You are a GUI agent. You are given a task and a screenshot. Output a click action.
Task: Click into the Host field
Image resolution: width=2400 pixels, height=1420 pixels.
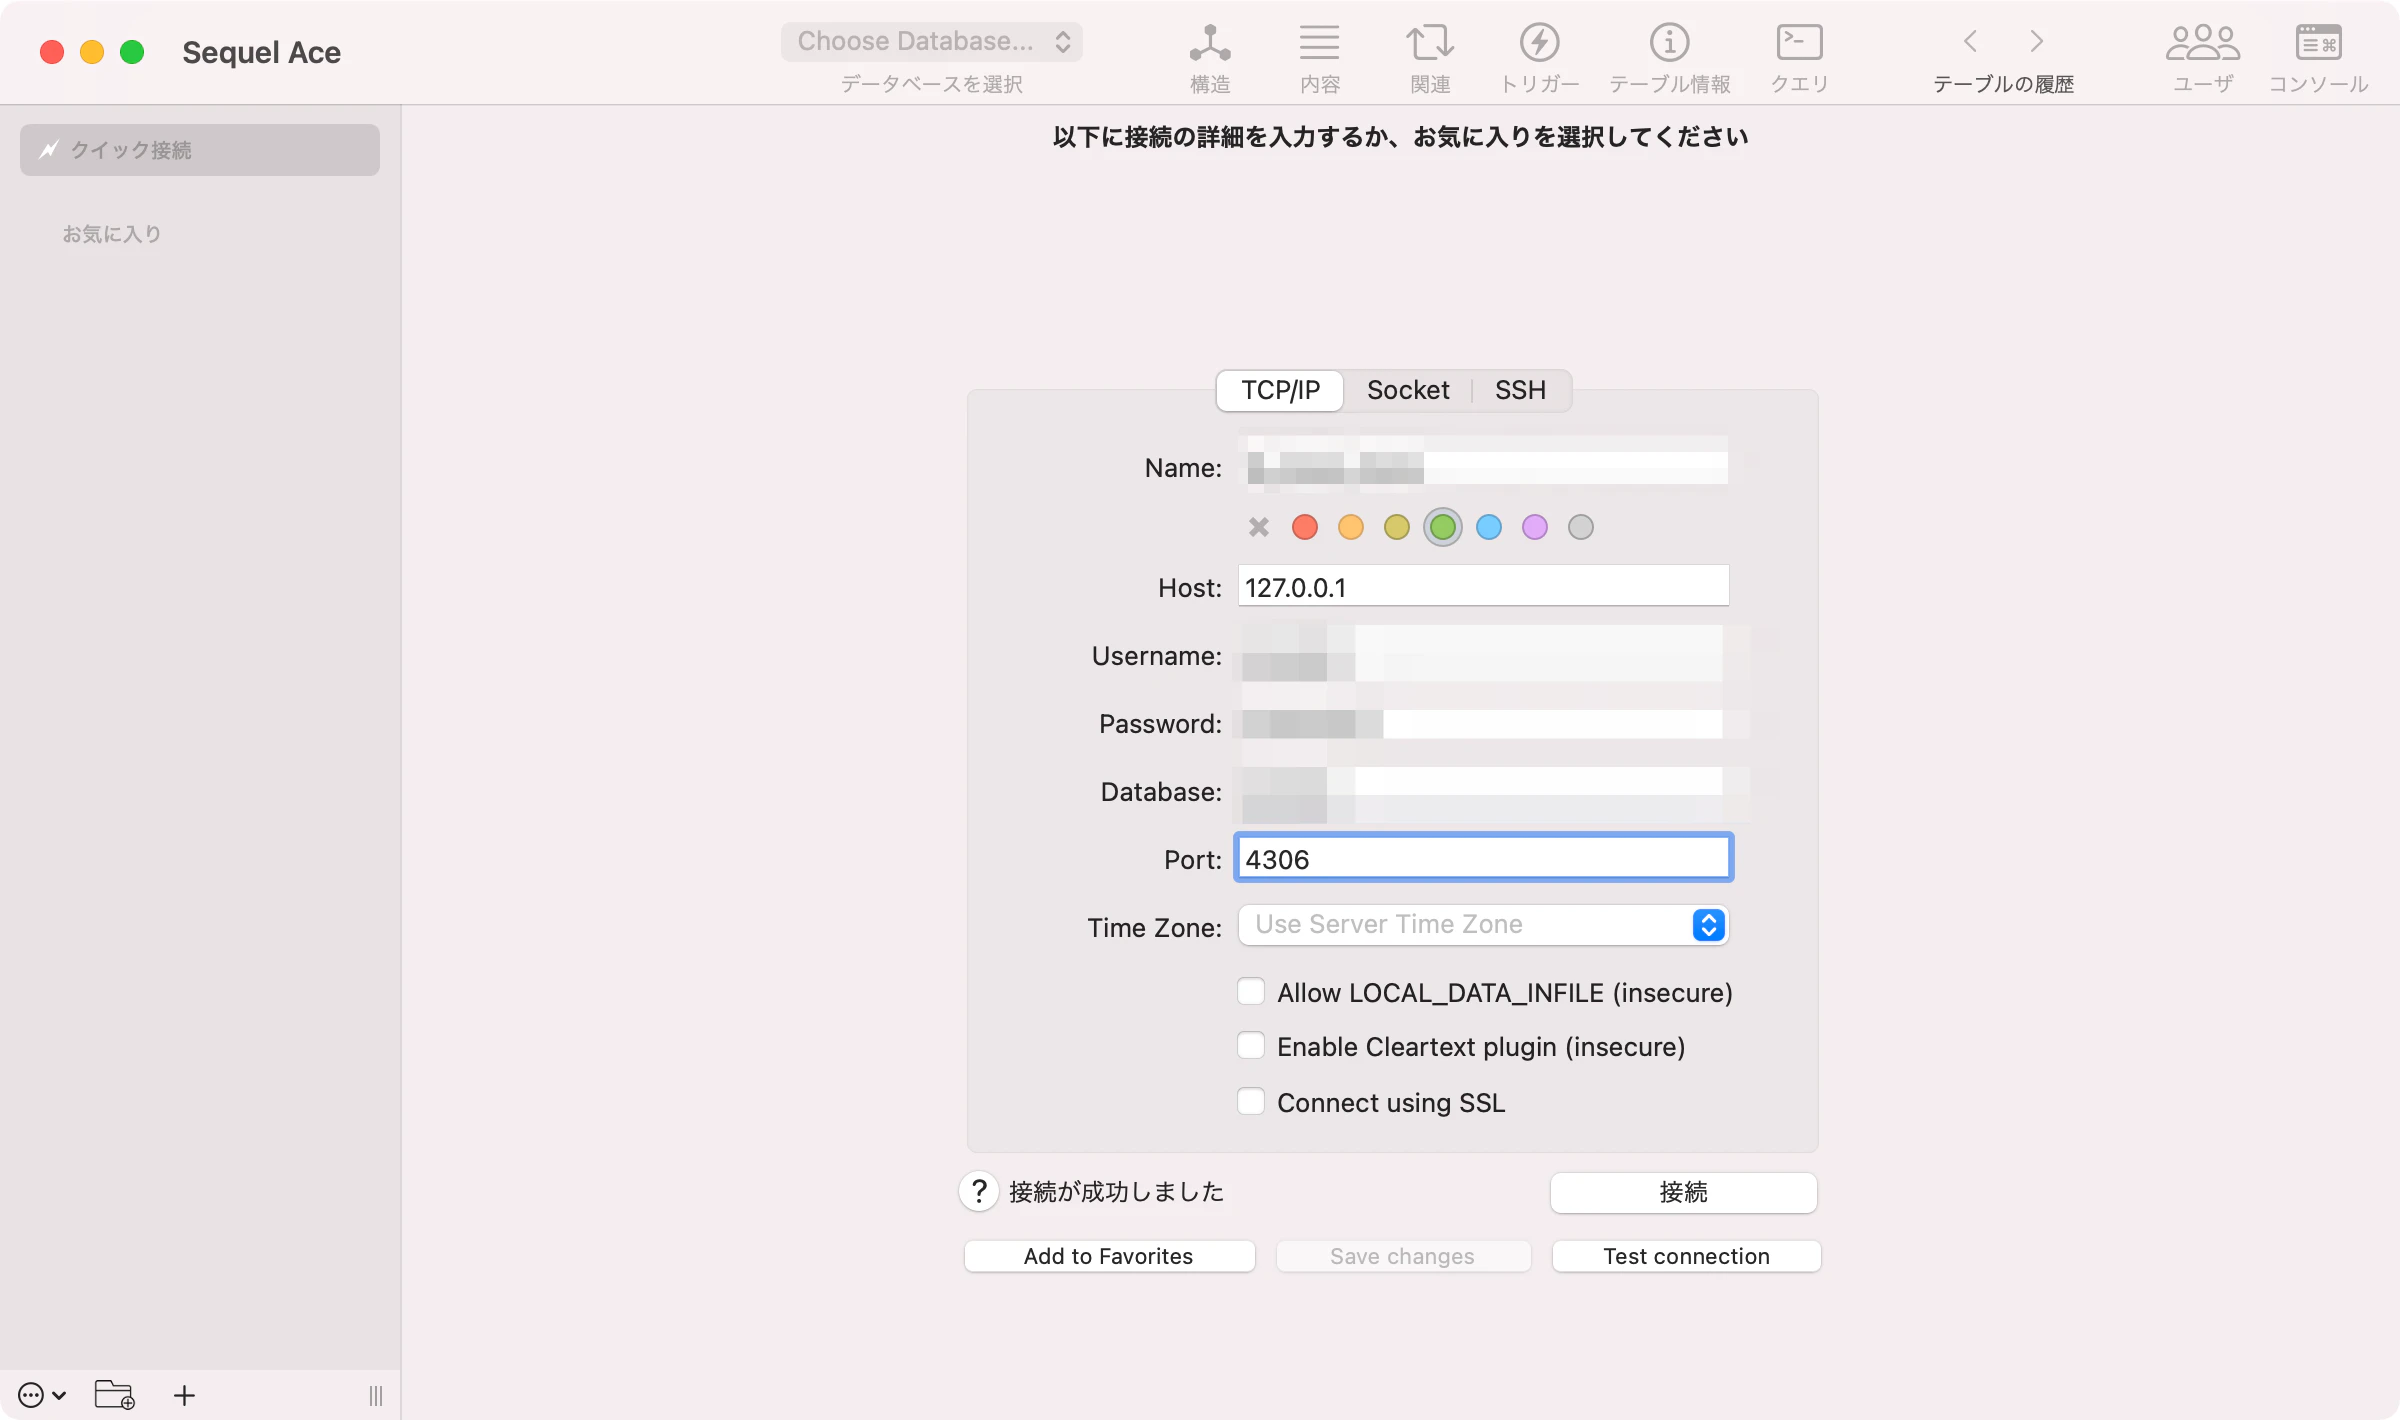tap(1484, 586)
